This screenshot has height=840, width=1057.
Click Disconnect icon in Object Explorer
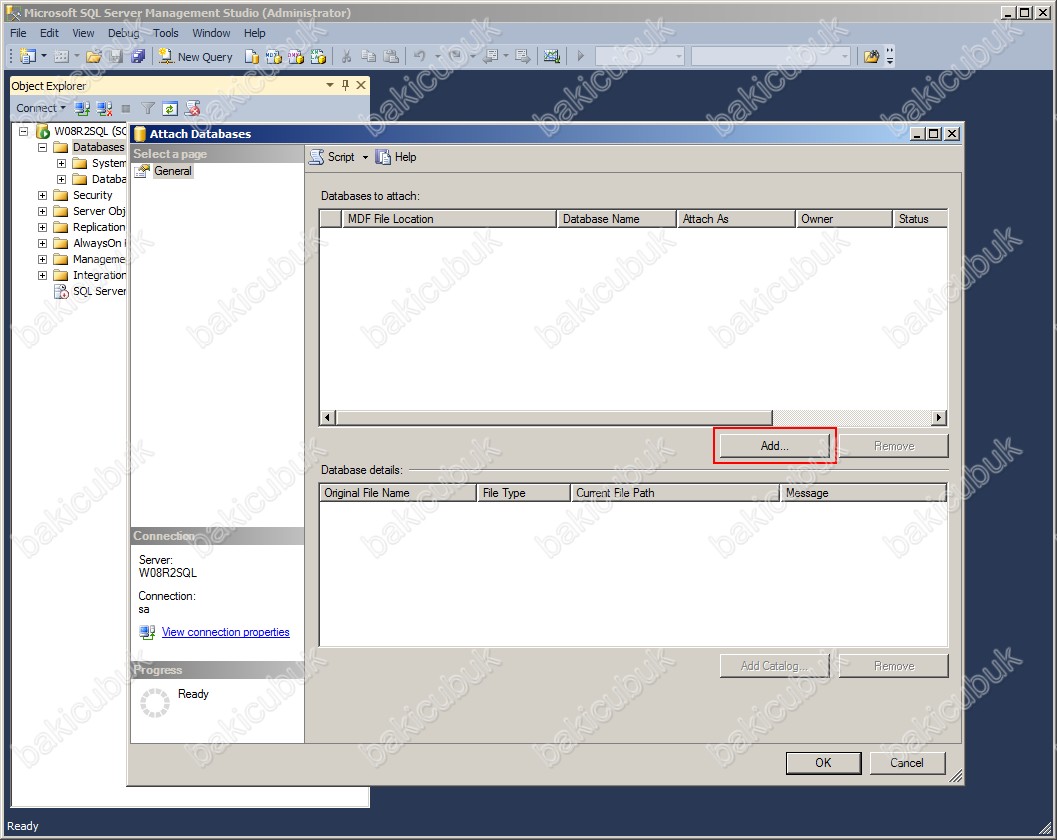104,108
